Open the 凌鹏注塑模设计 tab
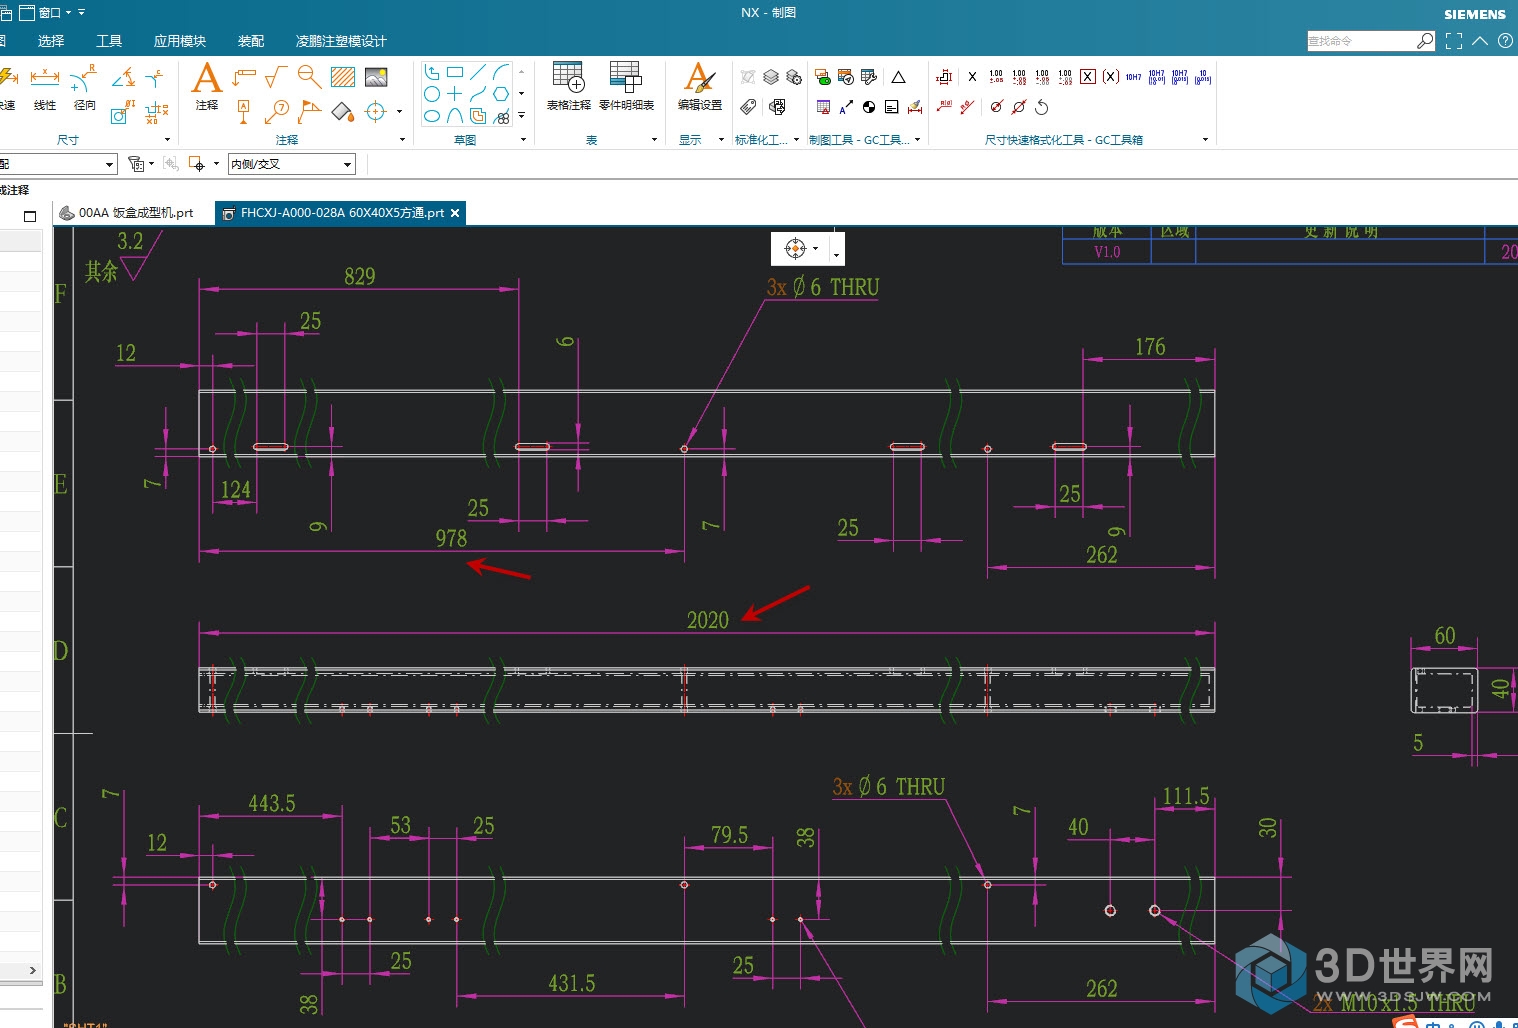This screenshot has height=1028, width=1518. pyautogui.click(x=341, y=41)
